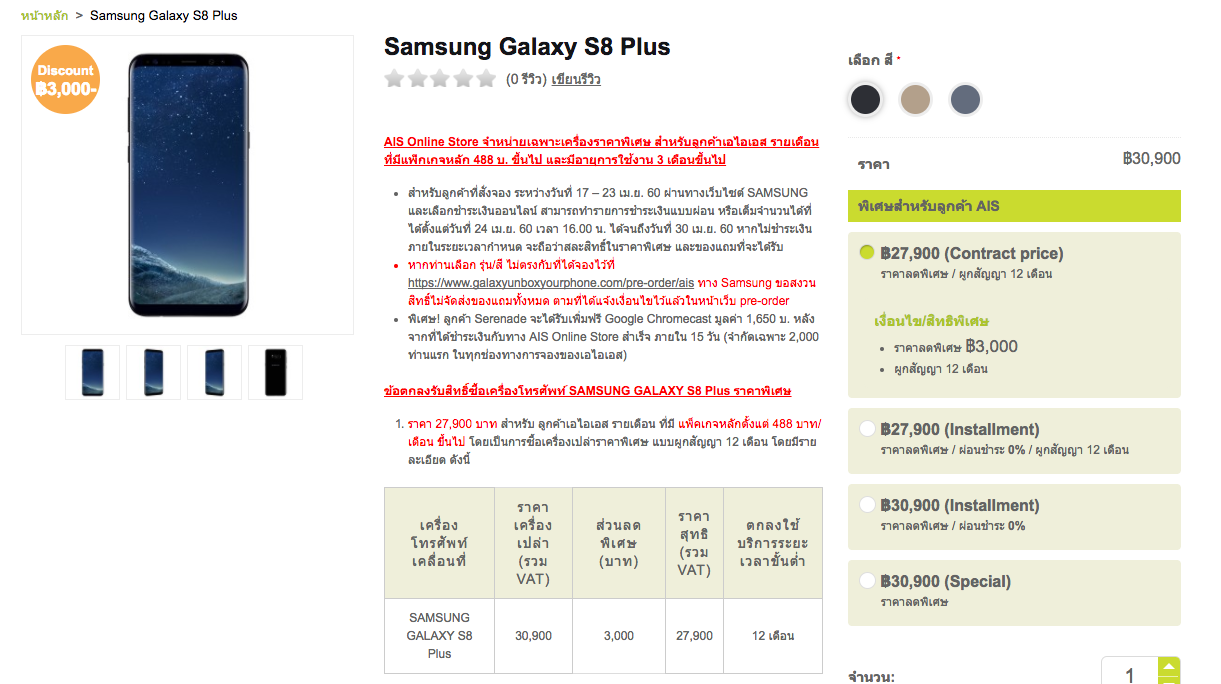Click the first star in the rating
The image size is (1221, 684).
click(395, 79)
